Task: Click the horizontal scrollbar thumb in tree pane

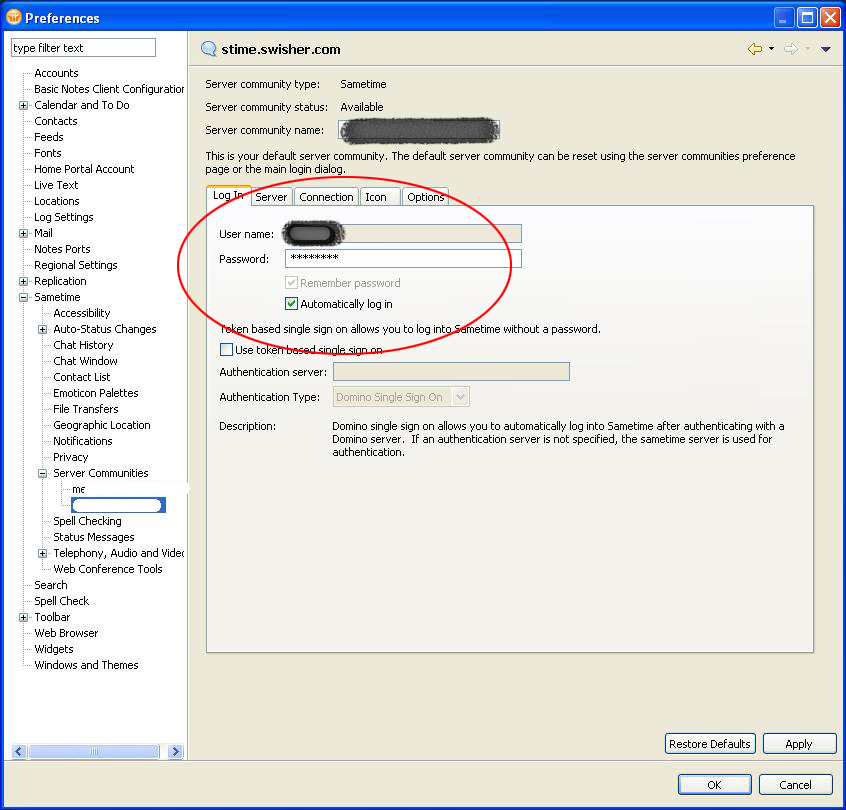Action: tap(94, 751)
